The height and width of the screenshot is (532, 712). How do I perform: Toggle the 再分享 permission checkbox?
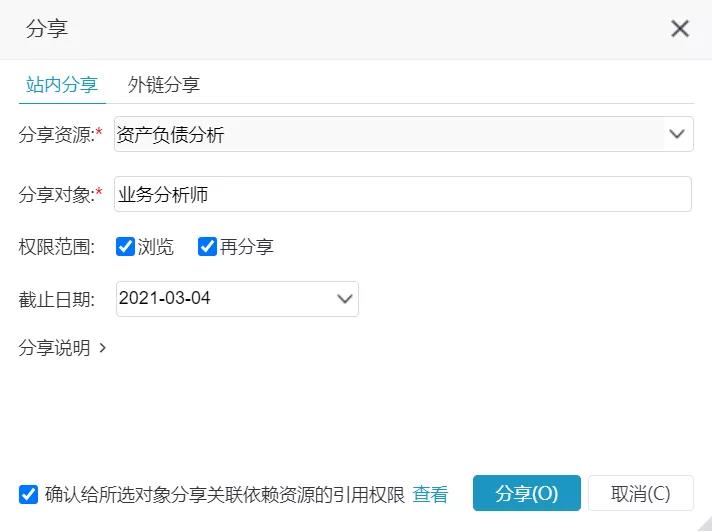(207, 247)
